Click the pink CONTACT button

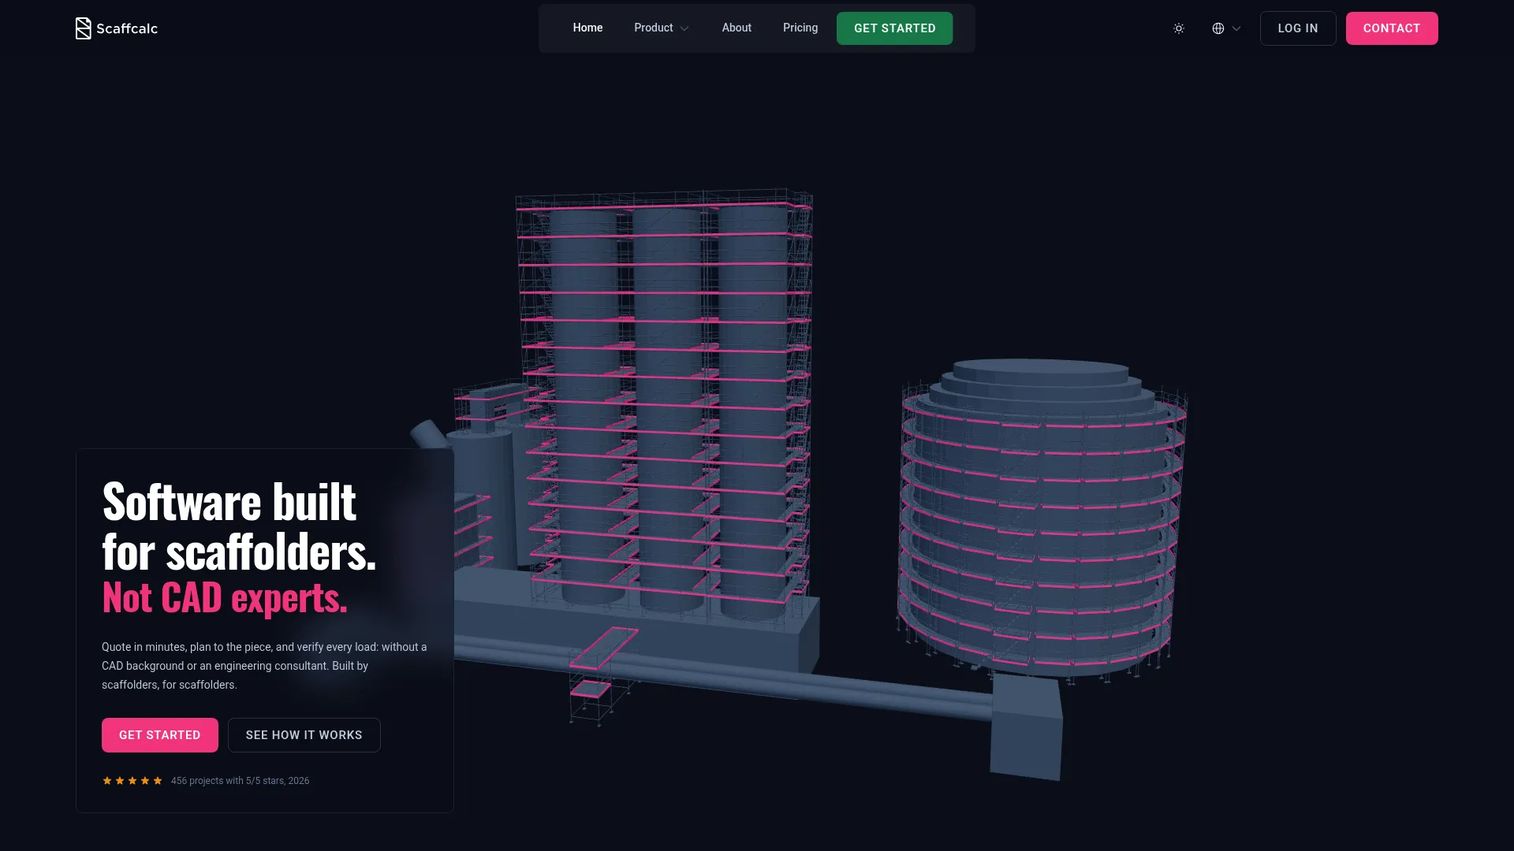(1392, 28)
